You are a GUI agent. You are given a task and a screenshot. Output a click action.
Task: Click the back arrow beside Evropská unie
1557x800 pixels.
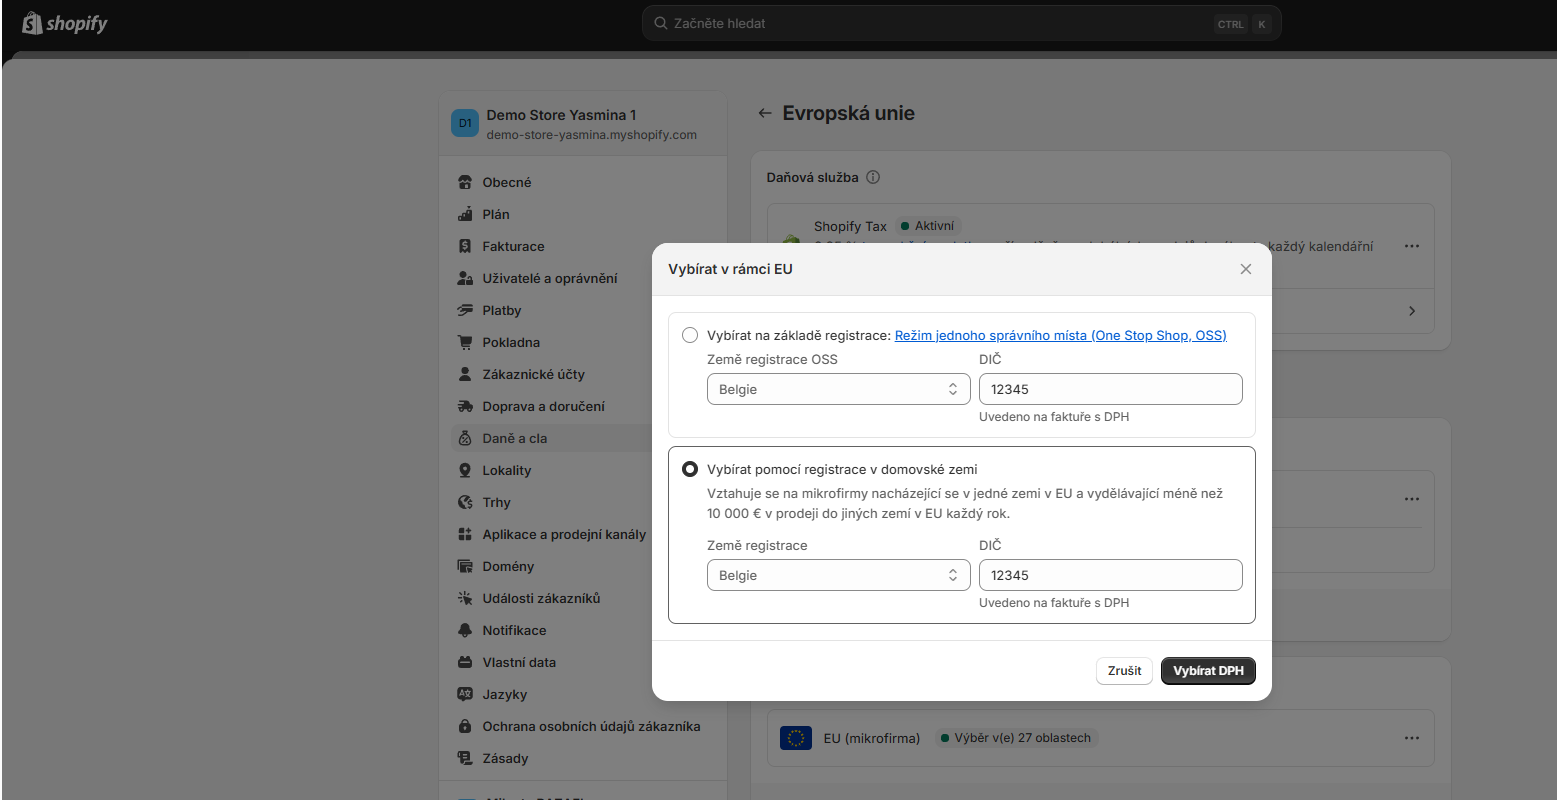(x=765, y=113)
